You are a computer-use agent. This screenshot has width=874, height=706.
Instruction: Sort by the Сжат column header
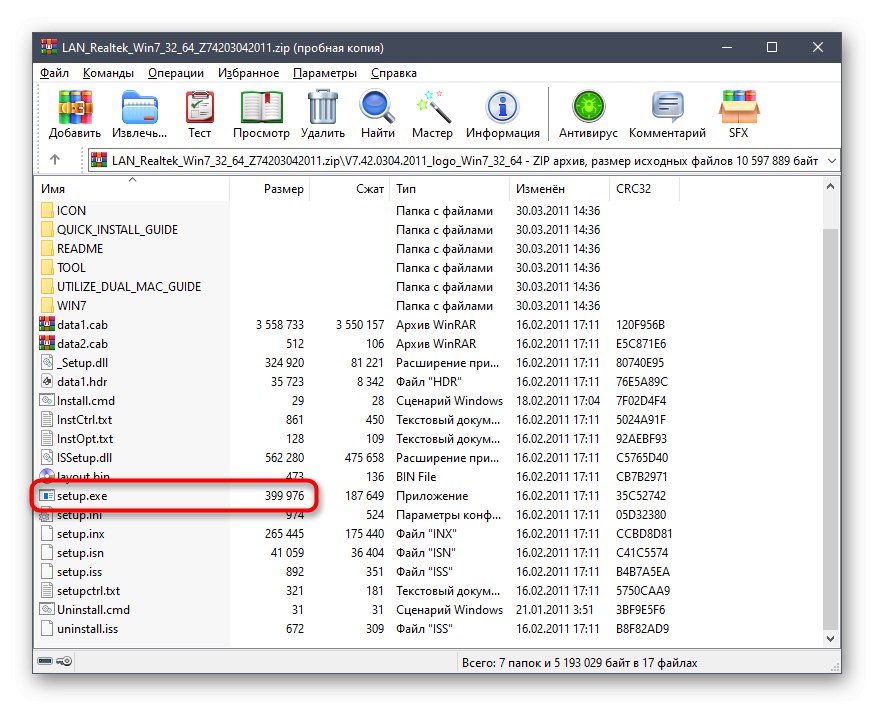click(350, 188)
